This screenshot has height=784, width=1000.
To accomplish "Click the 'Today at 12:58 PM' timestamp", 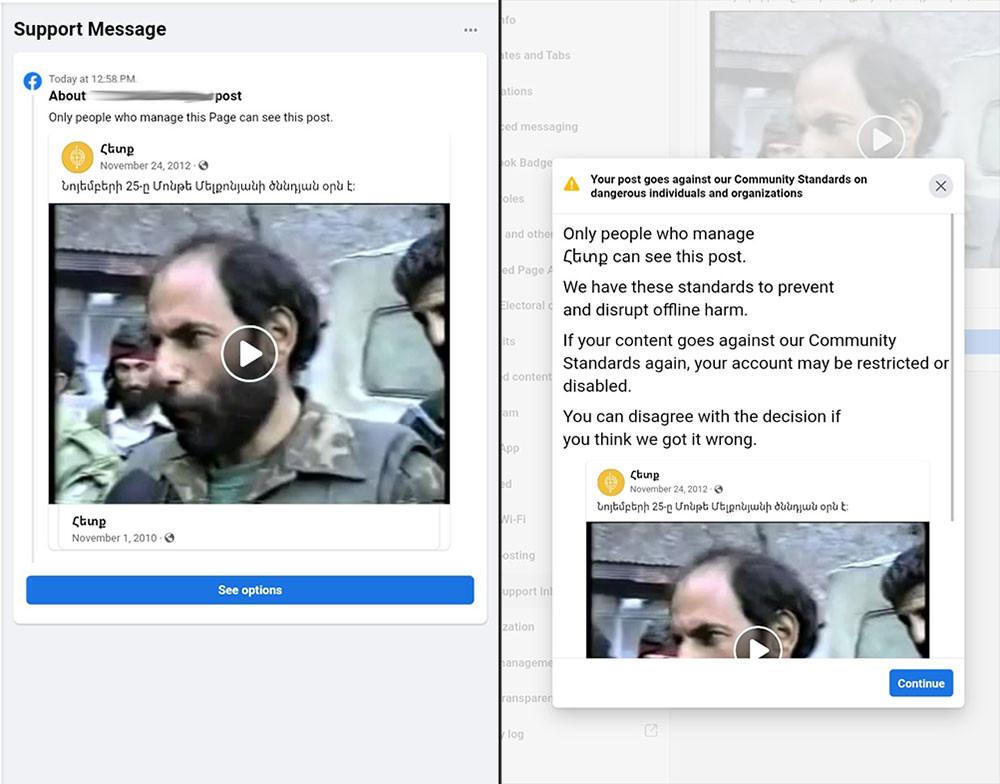I will tap(92, 79).
